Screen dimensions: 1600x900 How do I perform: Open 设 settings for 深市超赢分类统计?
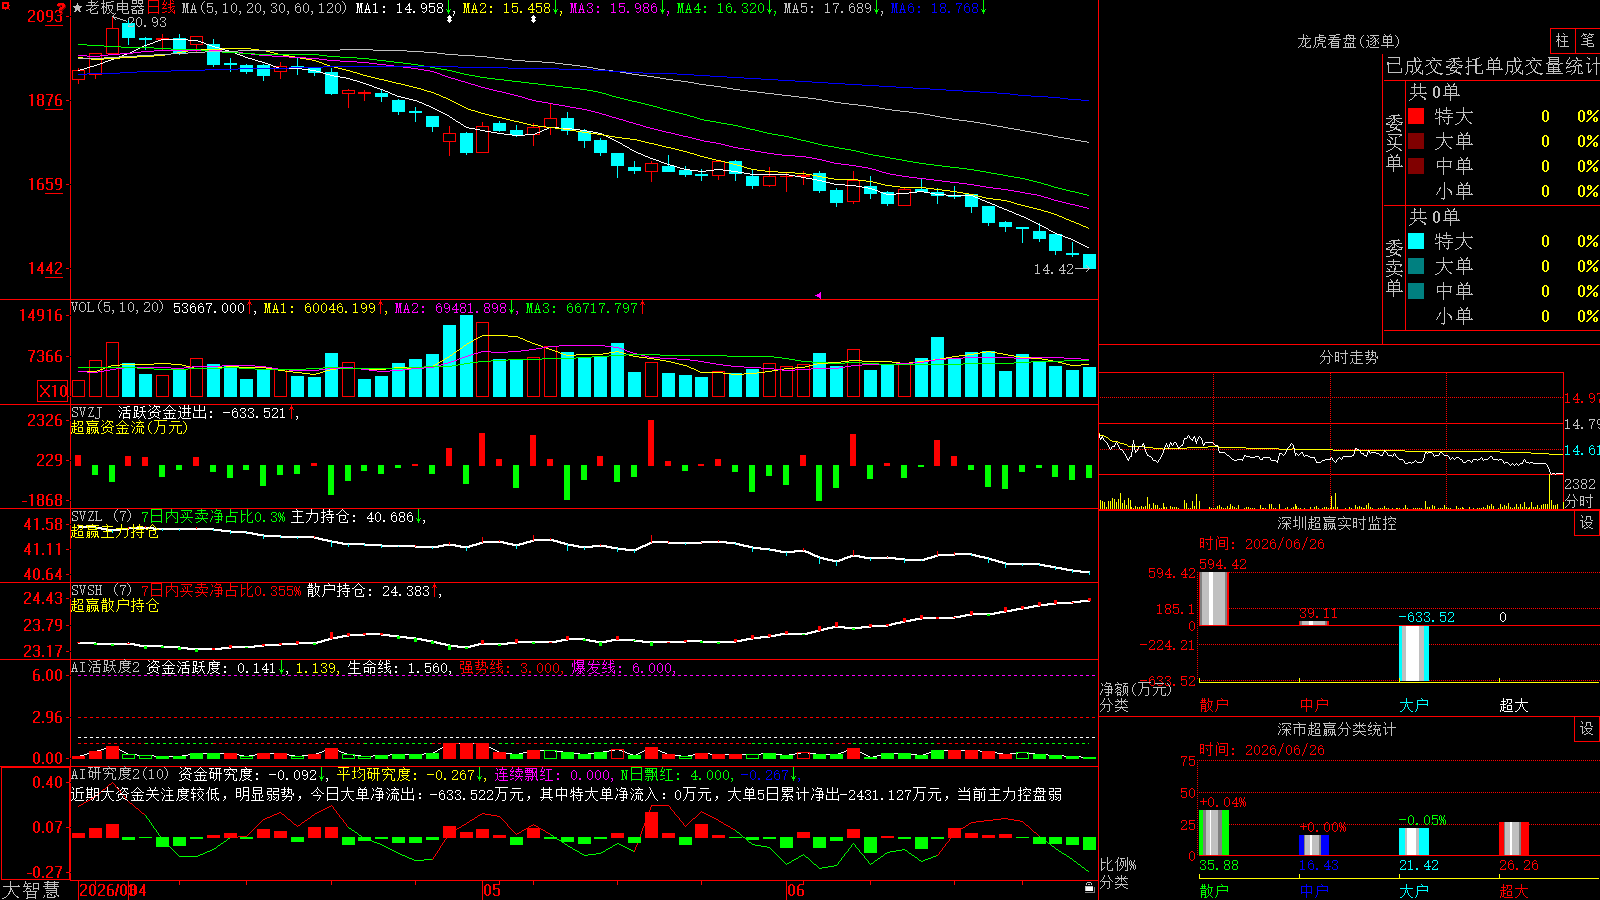pyautogui.click(x=1587, y=729)
